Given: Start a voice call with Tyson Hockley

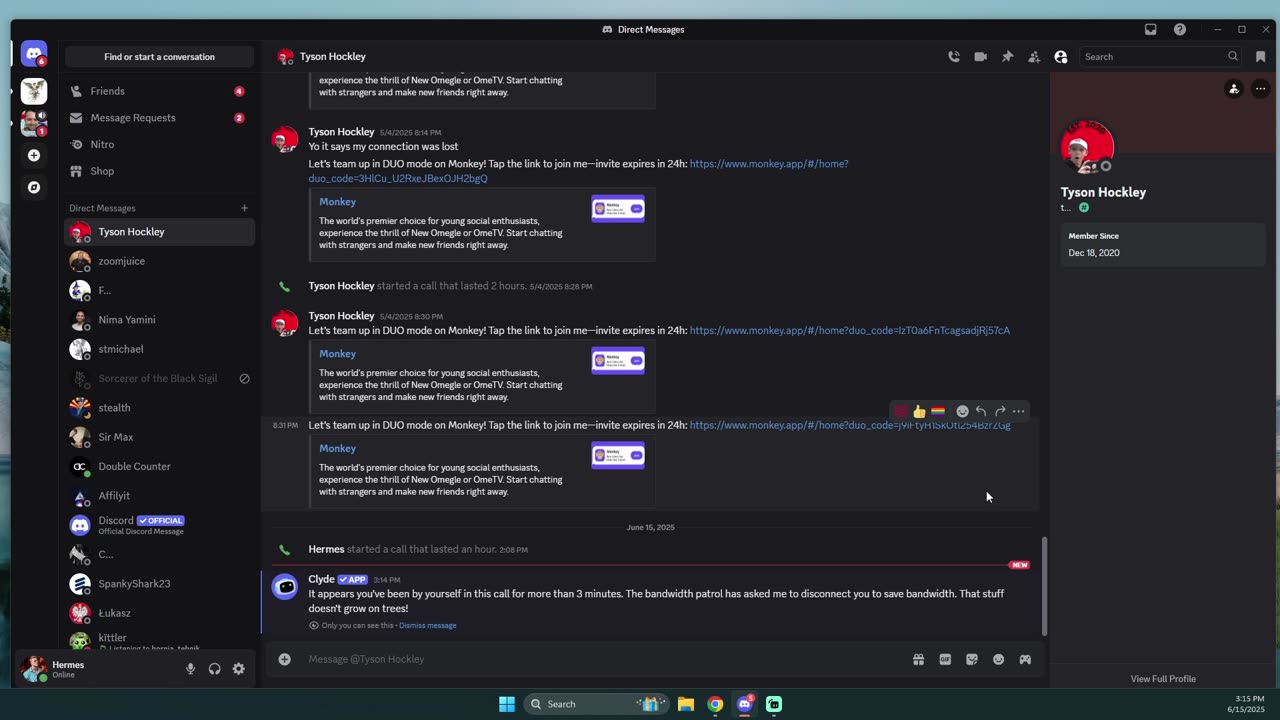Looking at the screenshot, I should coord(954,57).
